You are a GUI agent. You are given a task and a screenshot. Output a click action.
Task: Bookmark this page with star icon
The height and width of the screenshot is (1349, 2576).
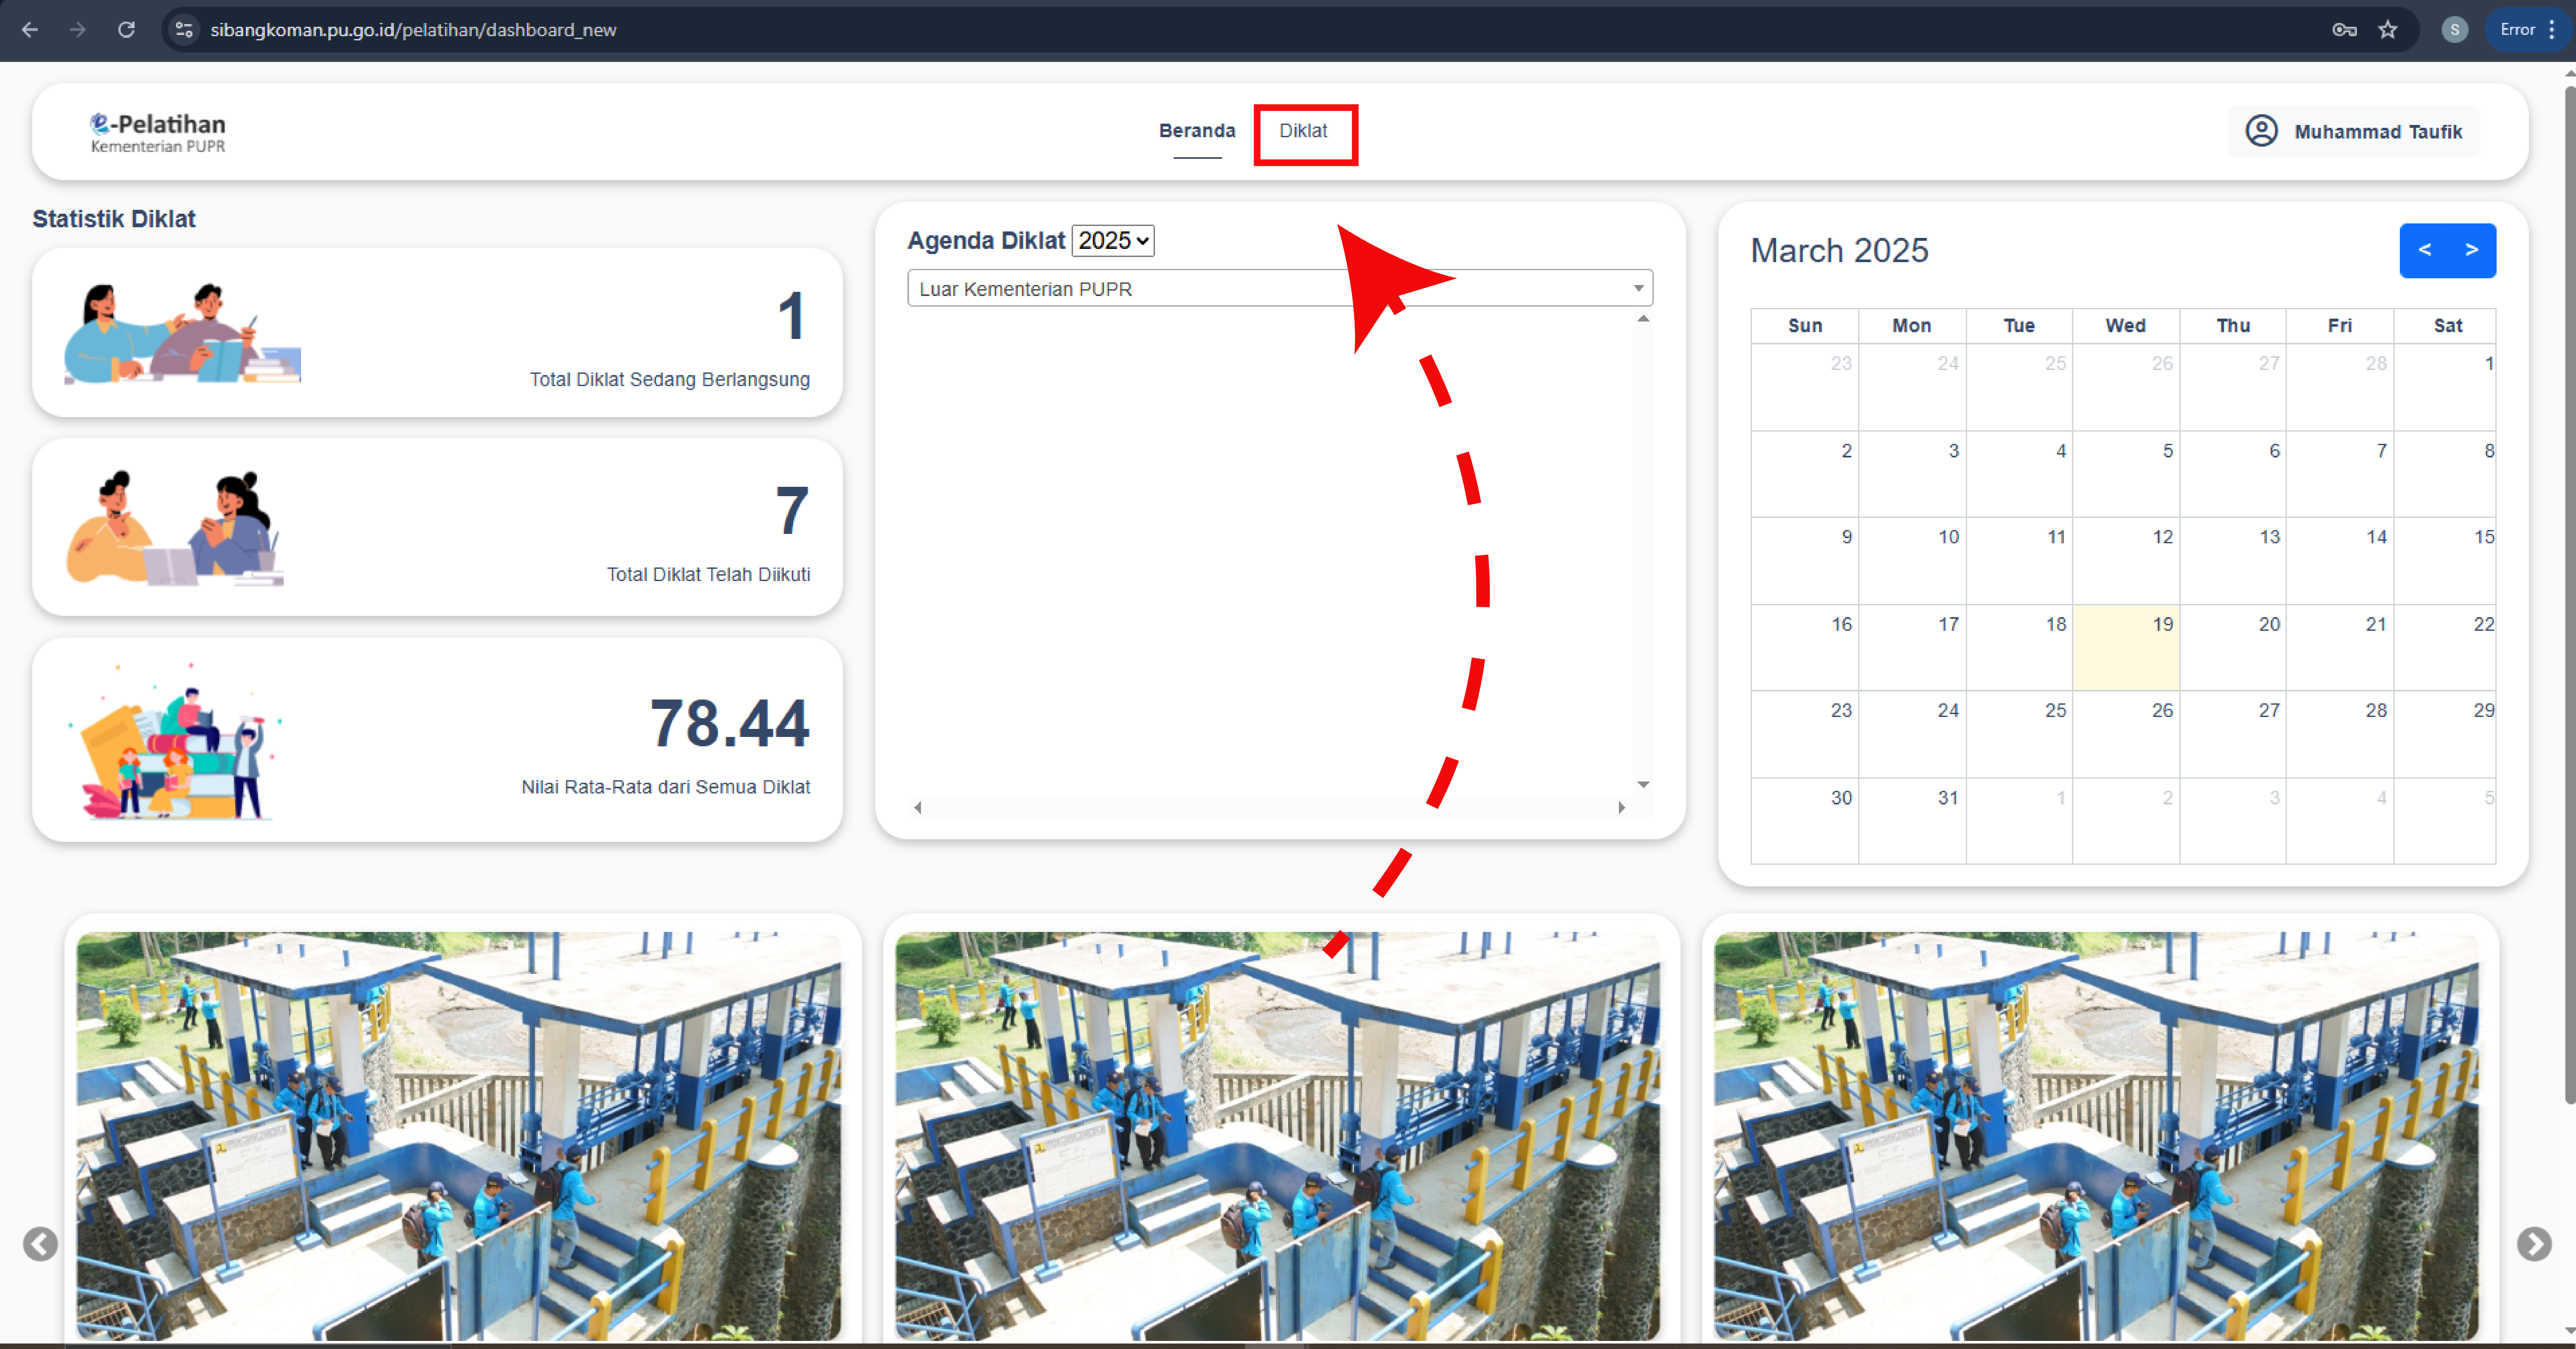(x=2388, y=30)
